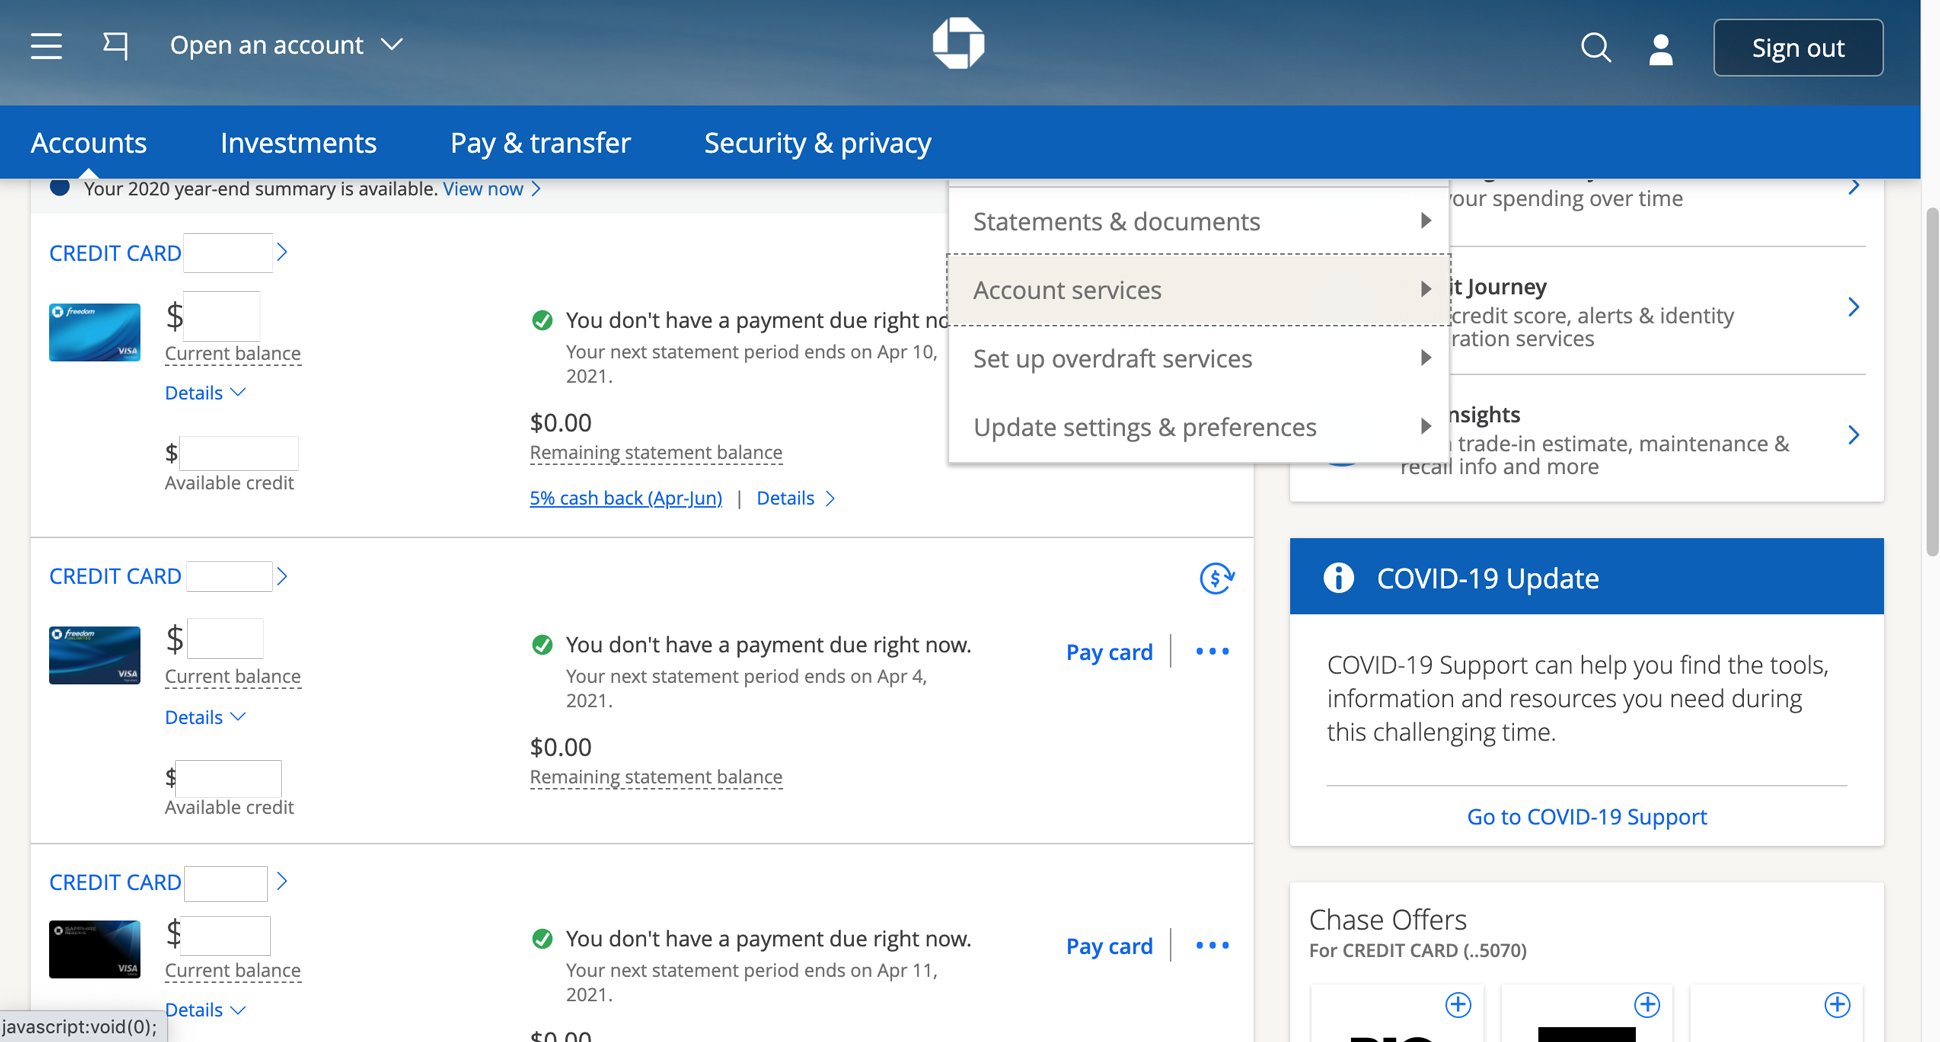Image resolution: width=1940 pixels, height=1042 pixels.
Task: Click Pay card for the second credit card
Action: click(x=1109, y=651)
